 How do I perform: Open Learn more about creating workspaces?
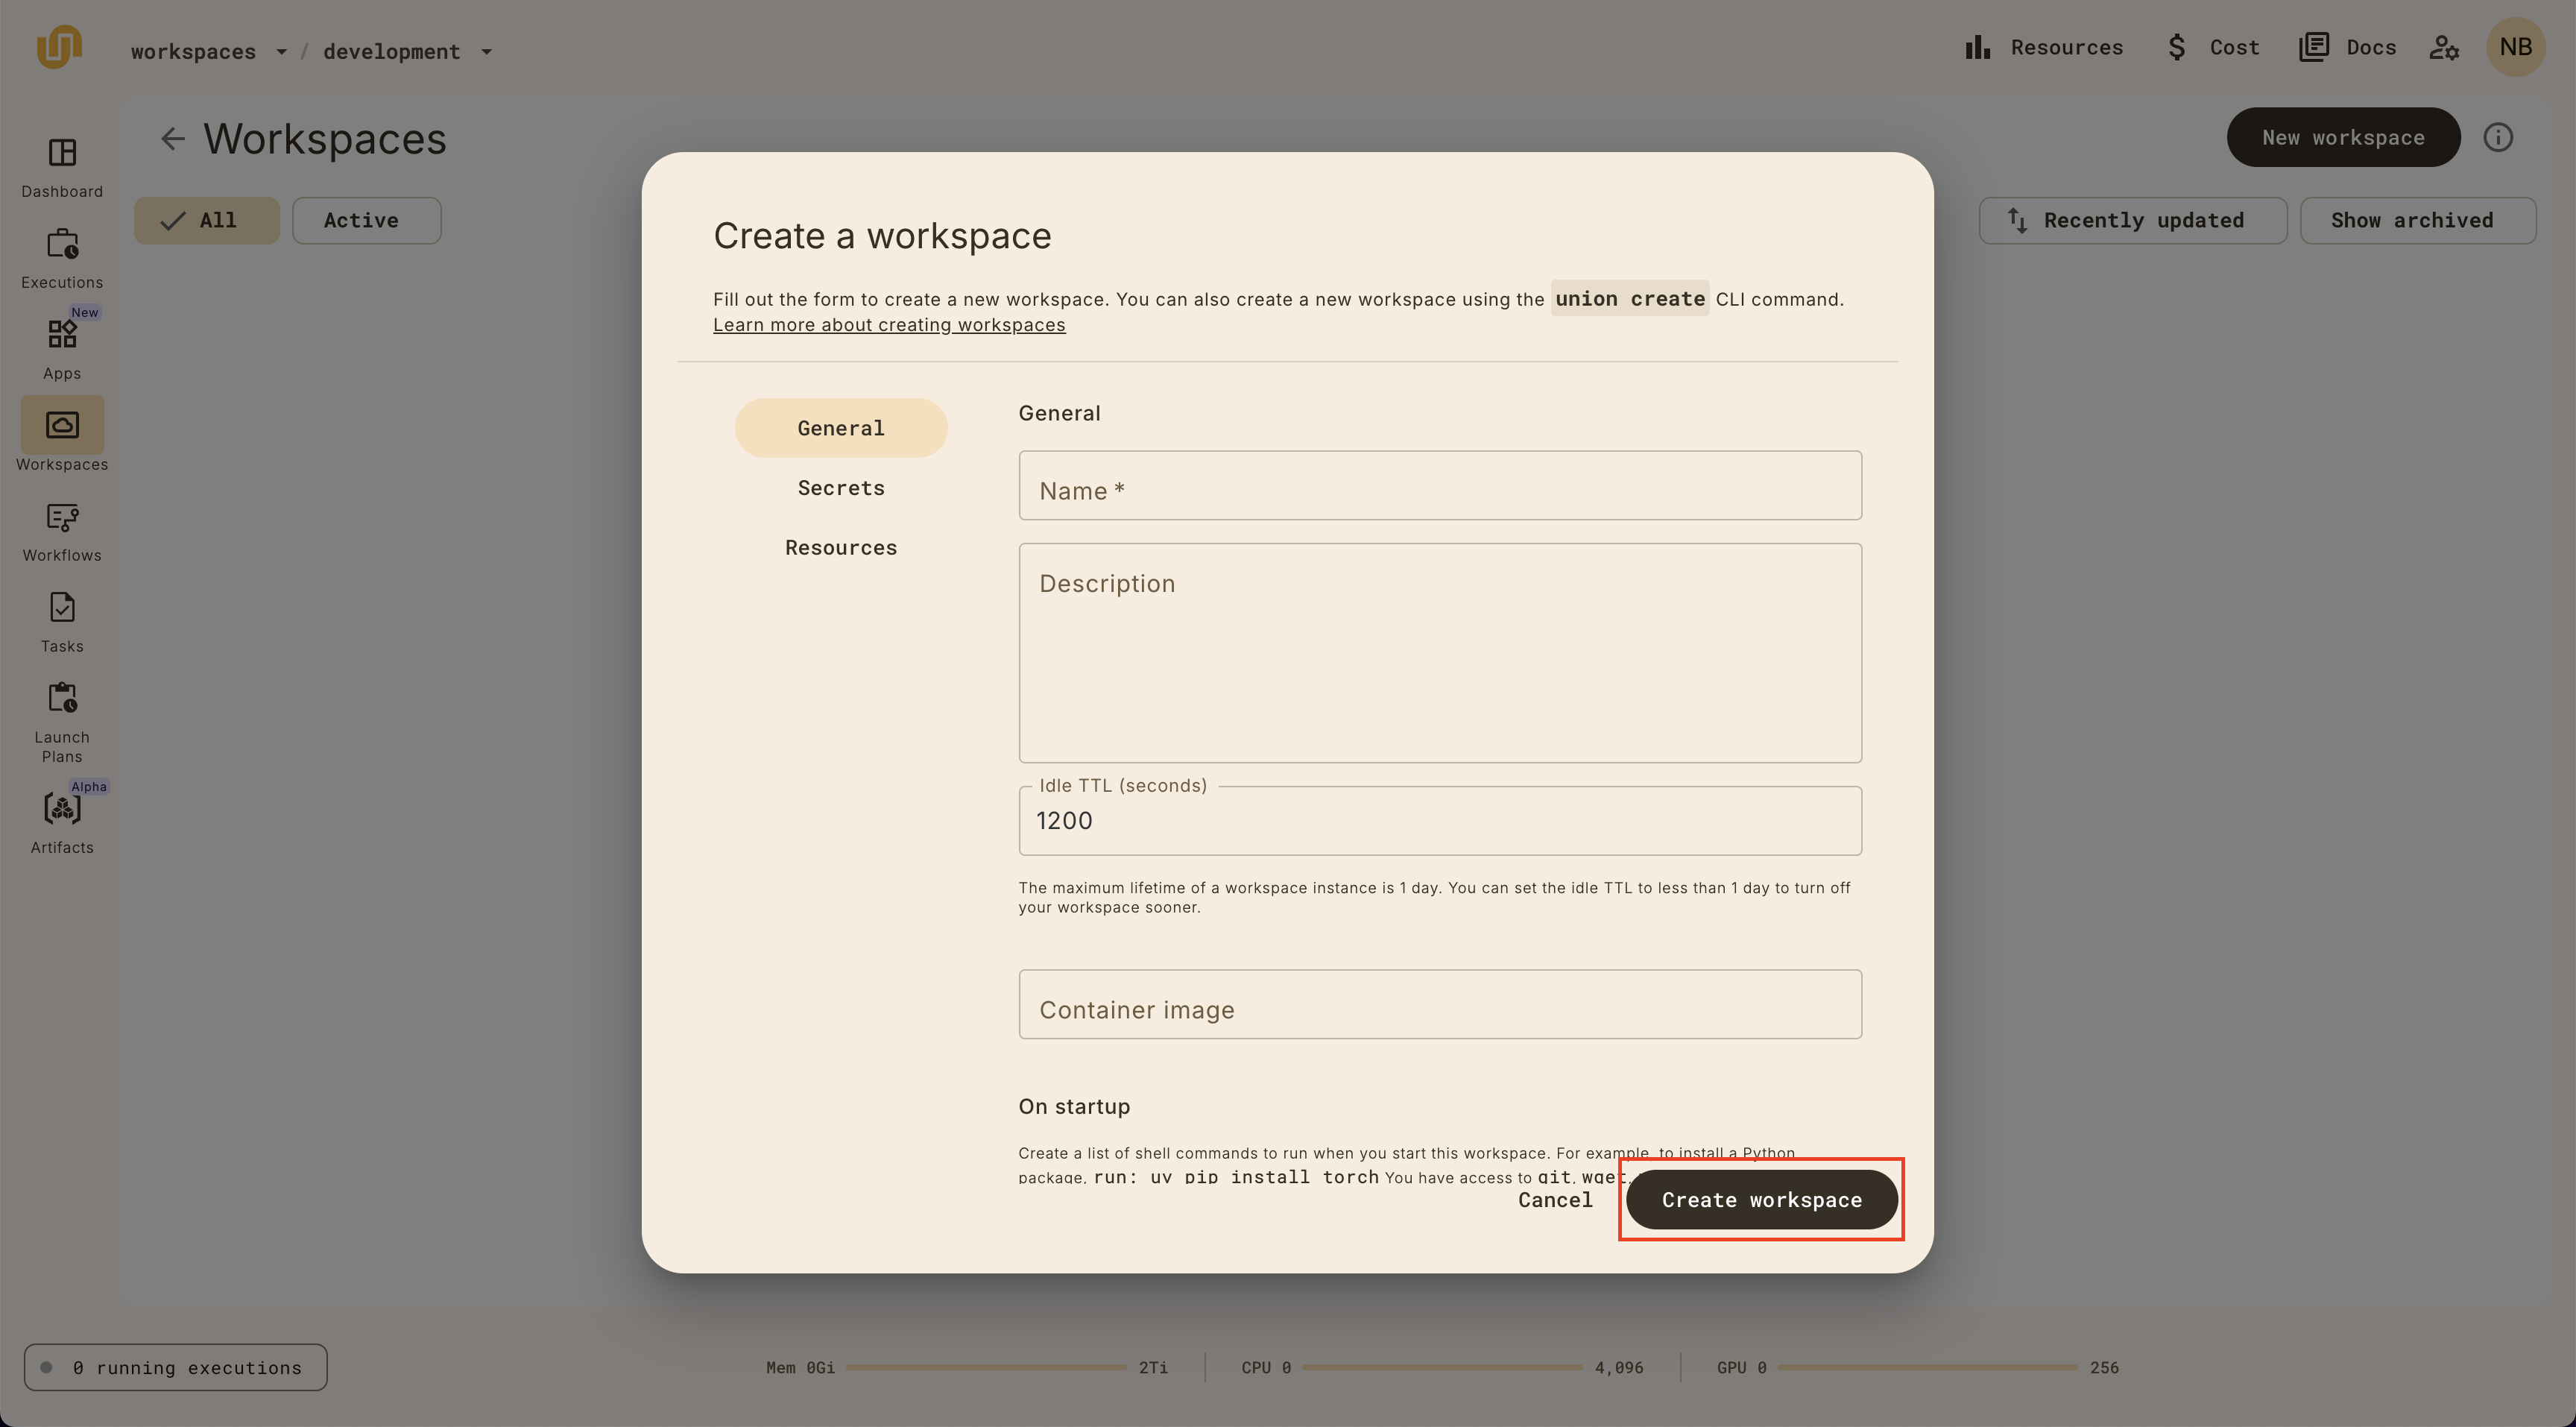tap(889, 324)
